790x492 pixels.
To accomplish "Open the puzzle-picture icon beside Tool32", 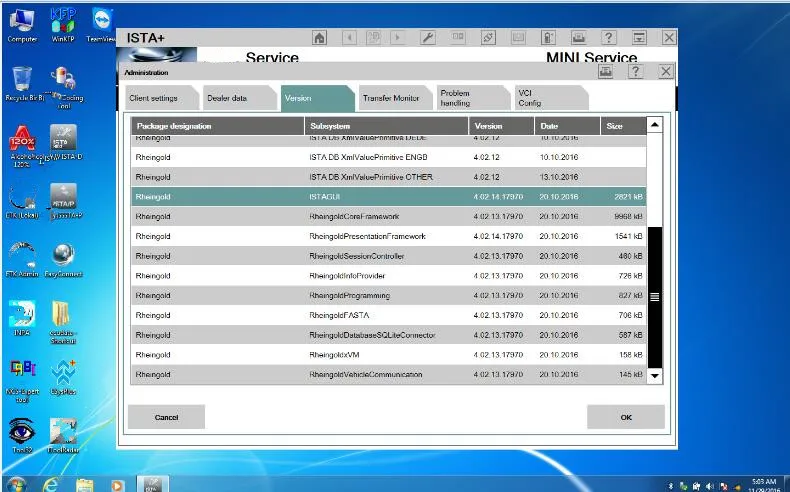I will [x=63, y=436].
